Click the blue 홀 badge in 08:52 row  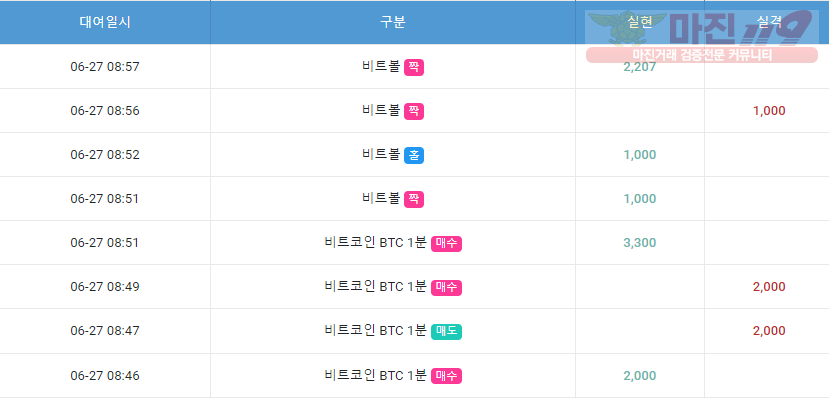[414, 155]
